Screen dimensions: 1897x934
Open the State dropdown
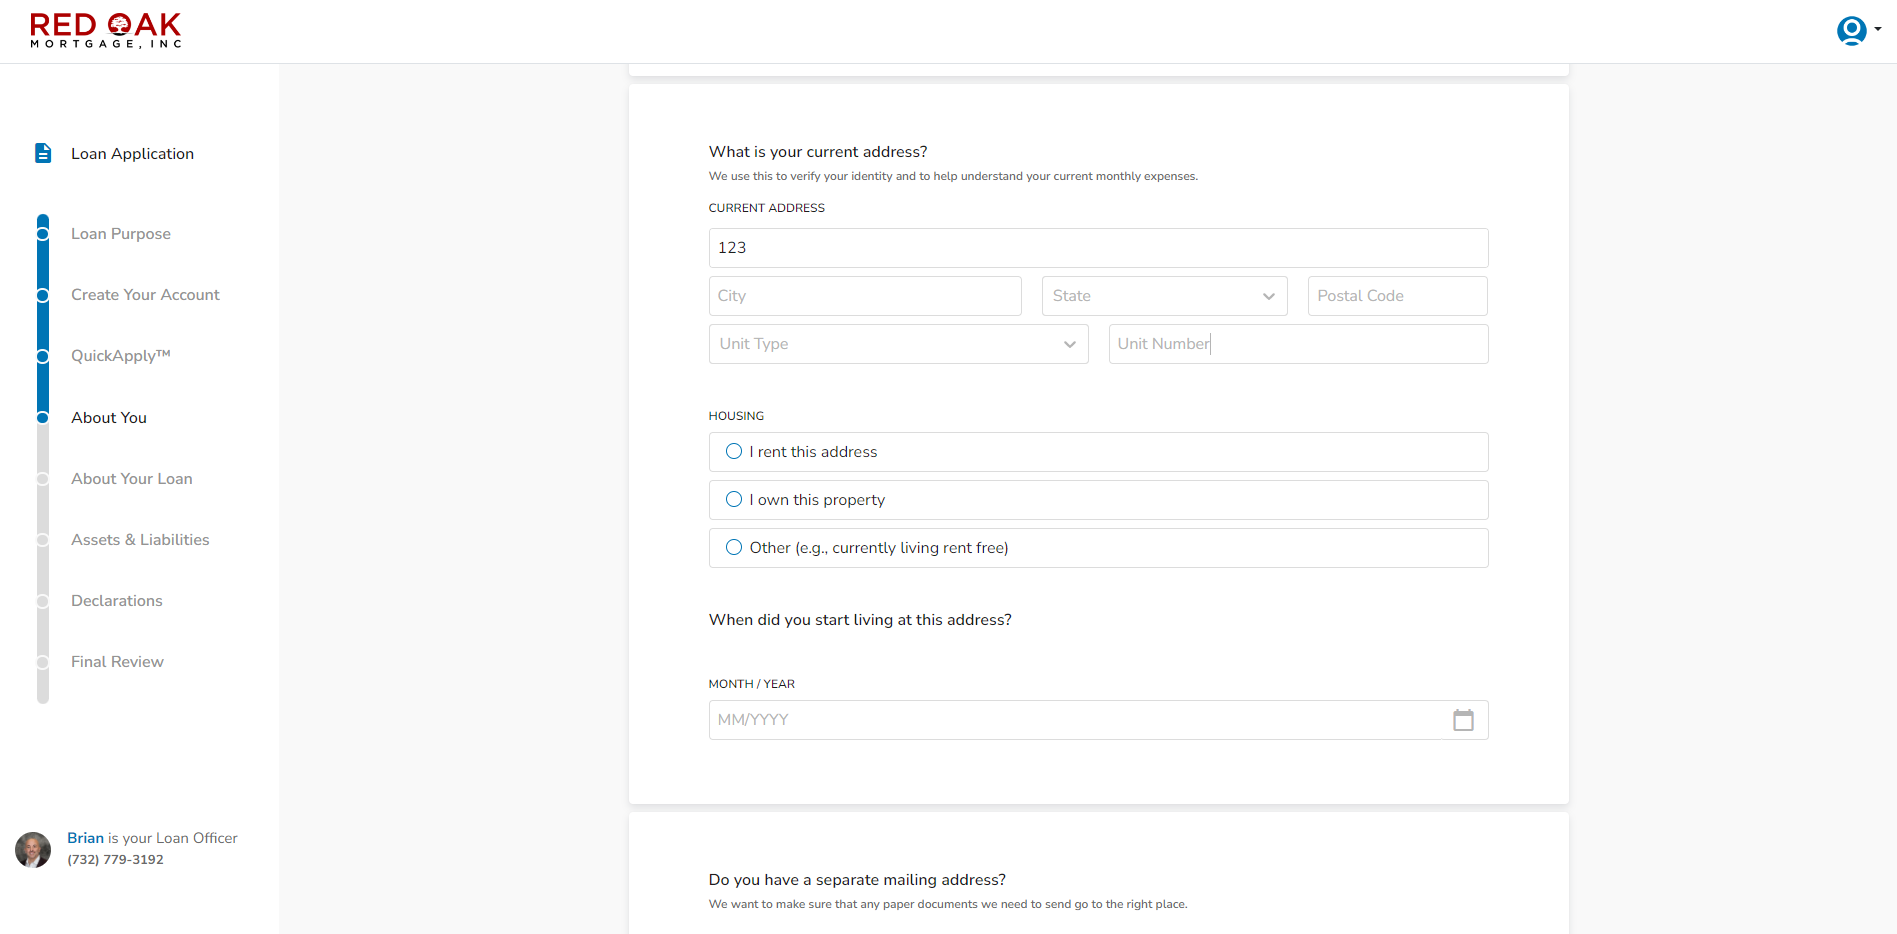point(1164,296)
